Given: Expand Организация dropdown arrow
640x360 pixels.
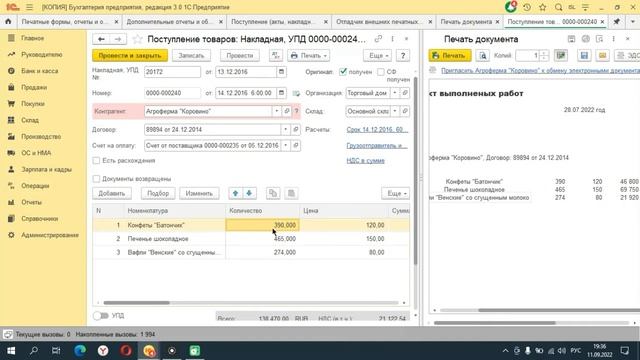Looking at the screenshot, I should [395, 93].
